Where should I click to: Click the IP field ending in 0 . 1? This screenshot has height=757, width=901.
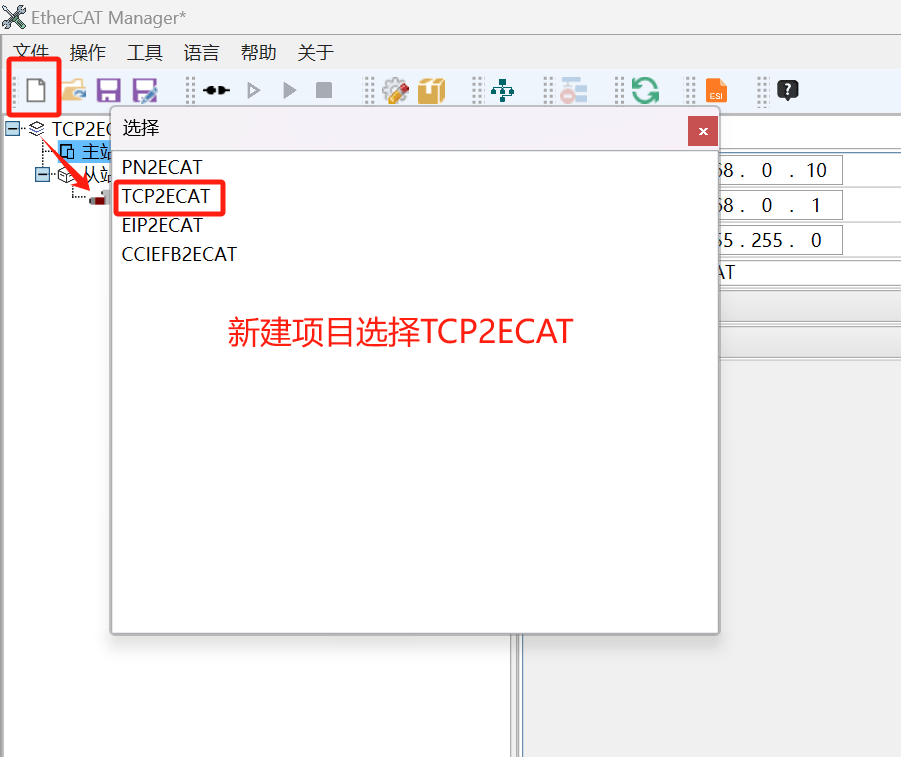[780, 205]
